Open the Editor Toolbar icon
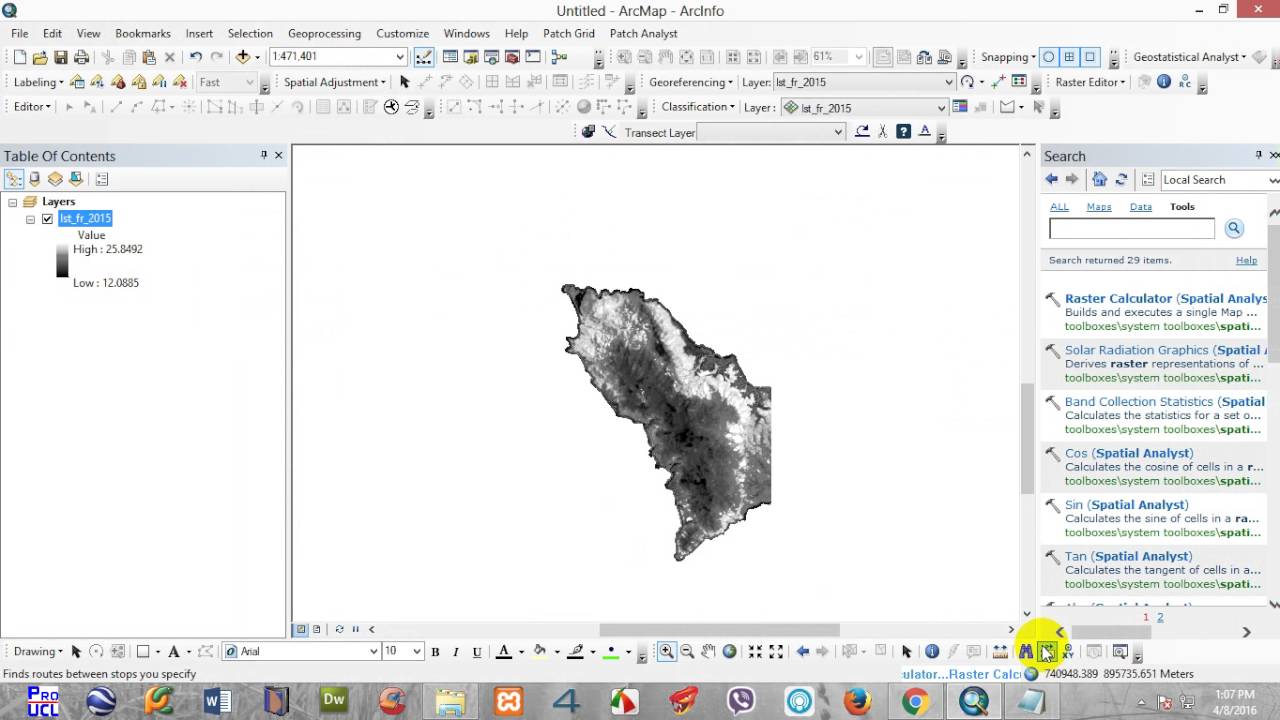Viewport: 1280px width, 720px height. [424, 57]
